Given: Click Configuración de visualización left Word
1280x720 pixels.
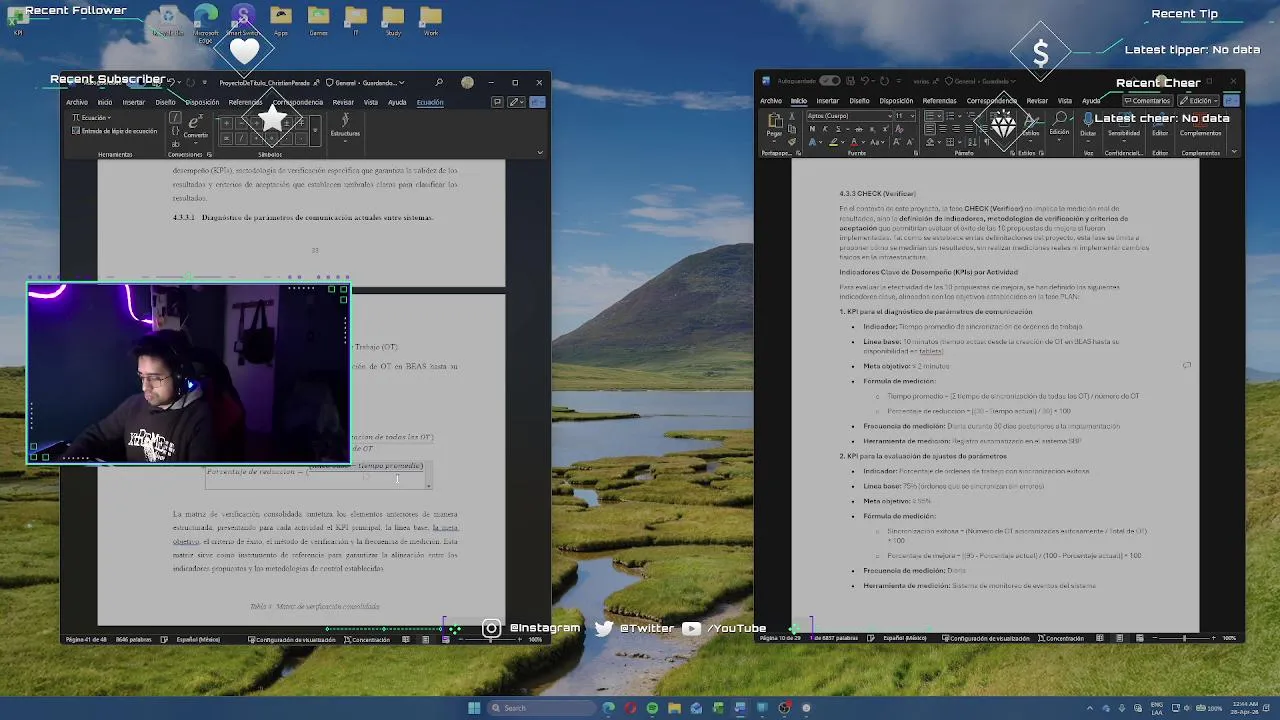Looking at the screenshot, I should (x=292, y=639).
